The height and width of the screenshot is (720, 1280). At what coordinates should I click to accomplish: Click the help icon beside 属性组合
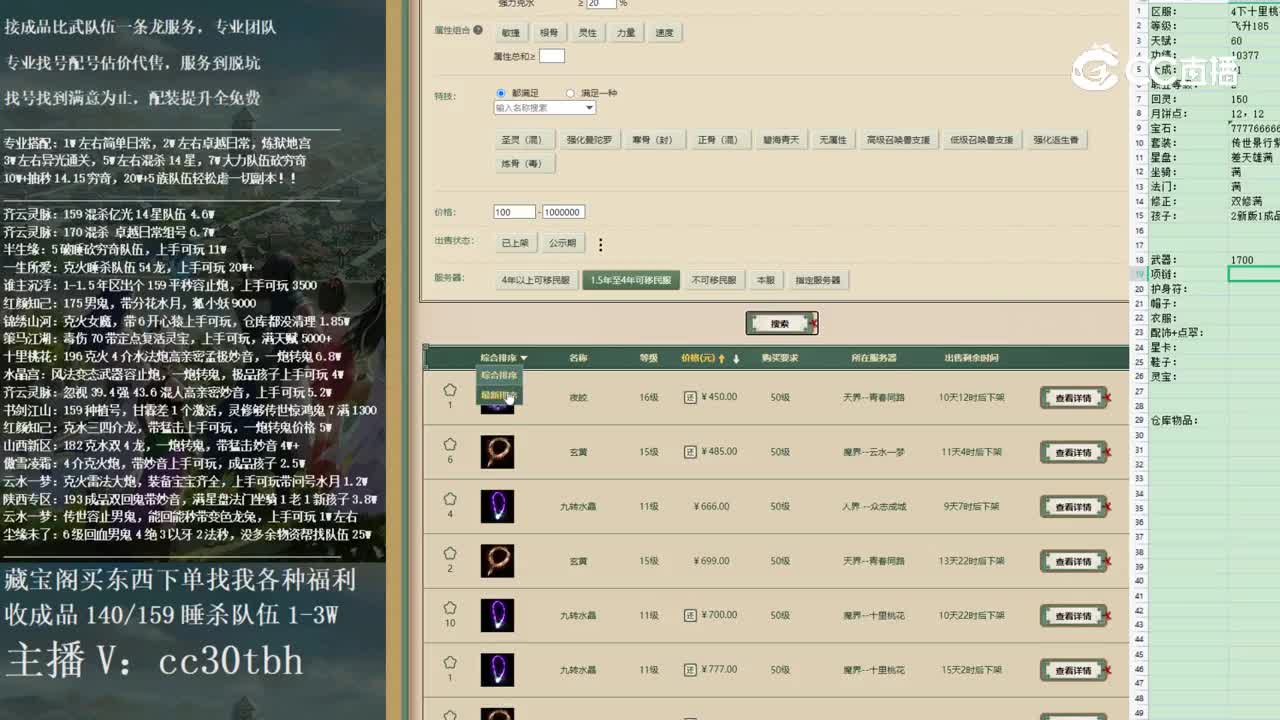pyautogui.click(x=477, y=31)
